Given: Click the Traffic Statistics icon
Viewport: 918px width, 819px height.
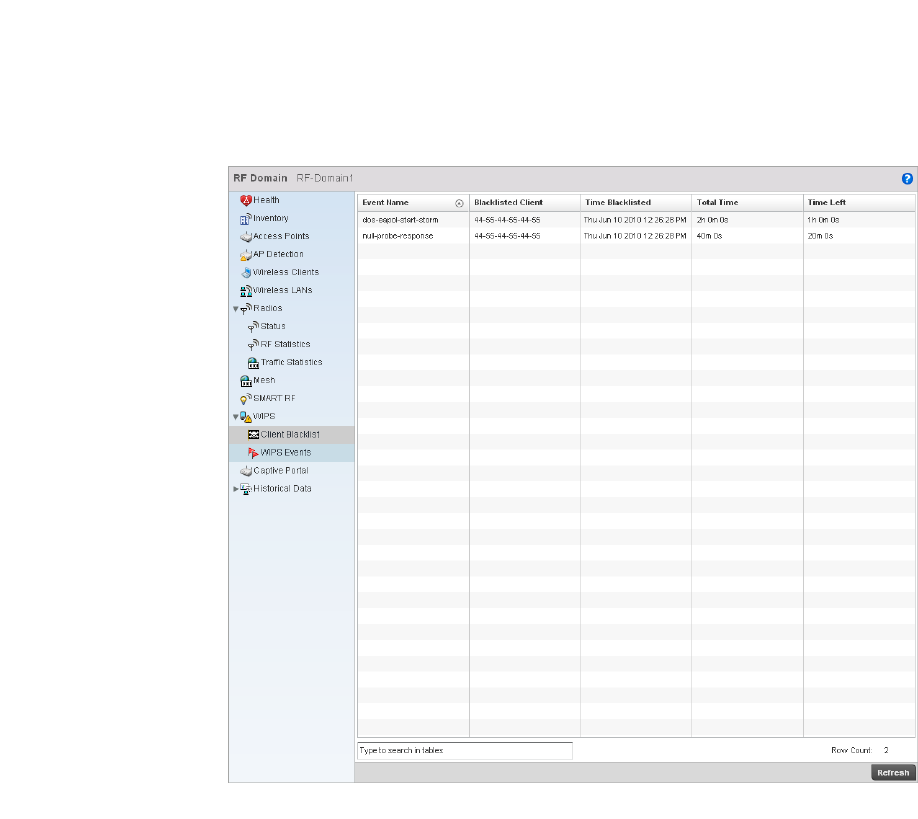Looking at the screenshot, I should coord(254,363).
